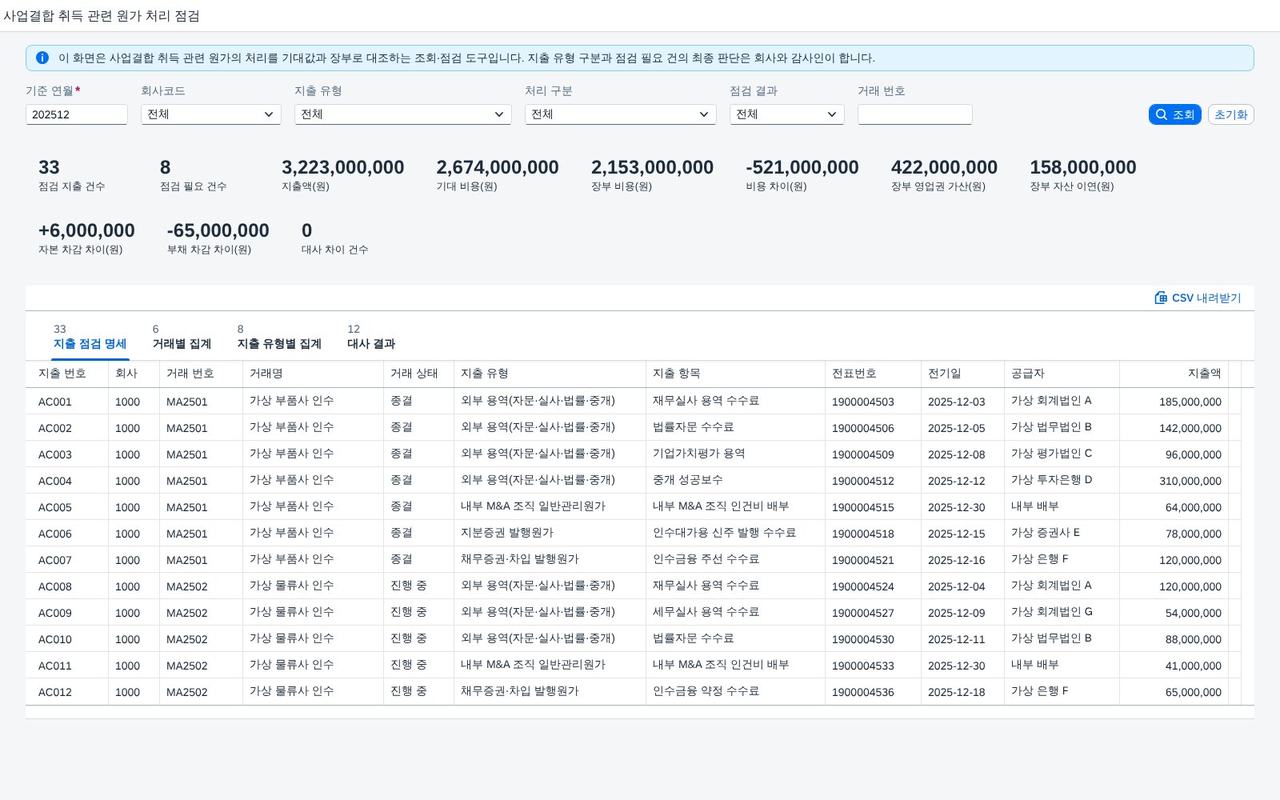Open the 회사코드 dropdown

coord(211,115)
